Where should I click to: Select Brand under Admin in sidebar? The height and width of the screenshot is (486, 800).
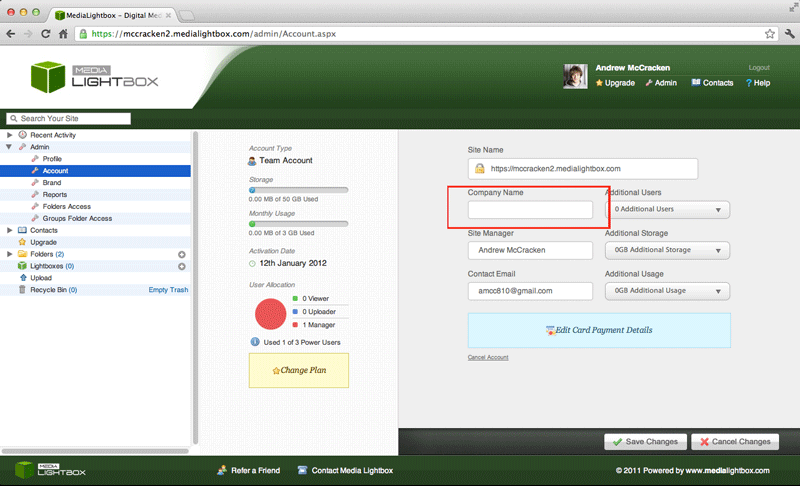(x=52, y=183)
